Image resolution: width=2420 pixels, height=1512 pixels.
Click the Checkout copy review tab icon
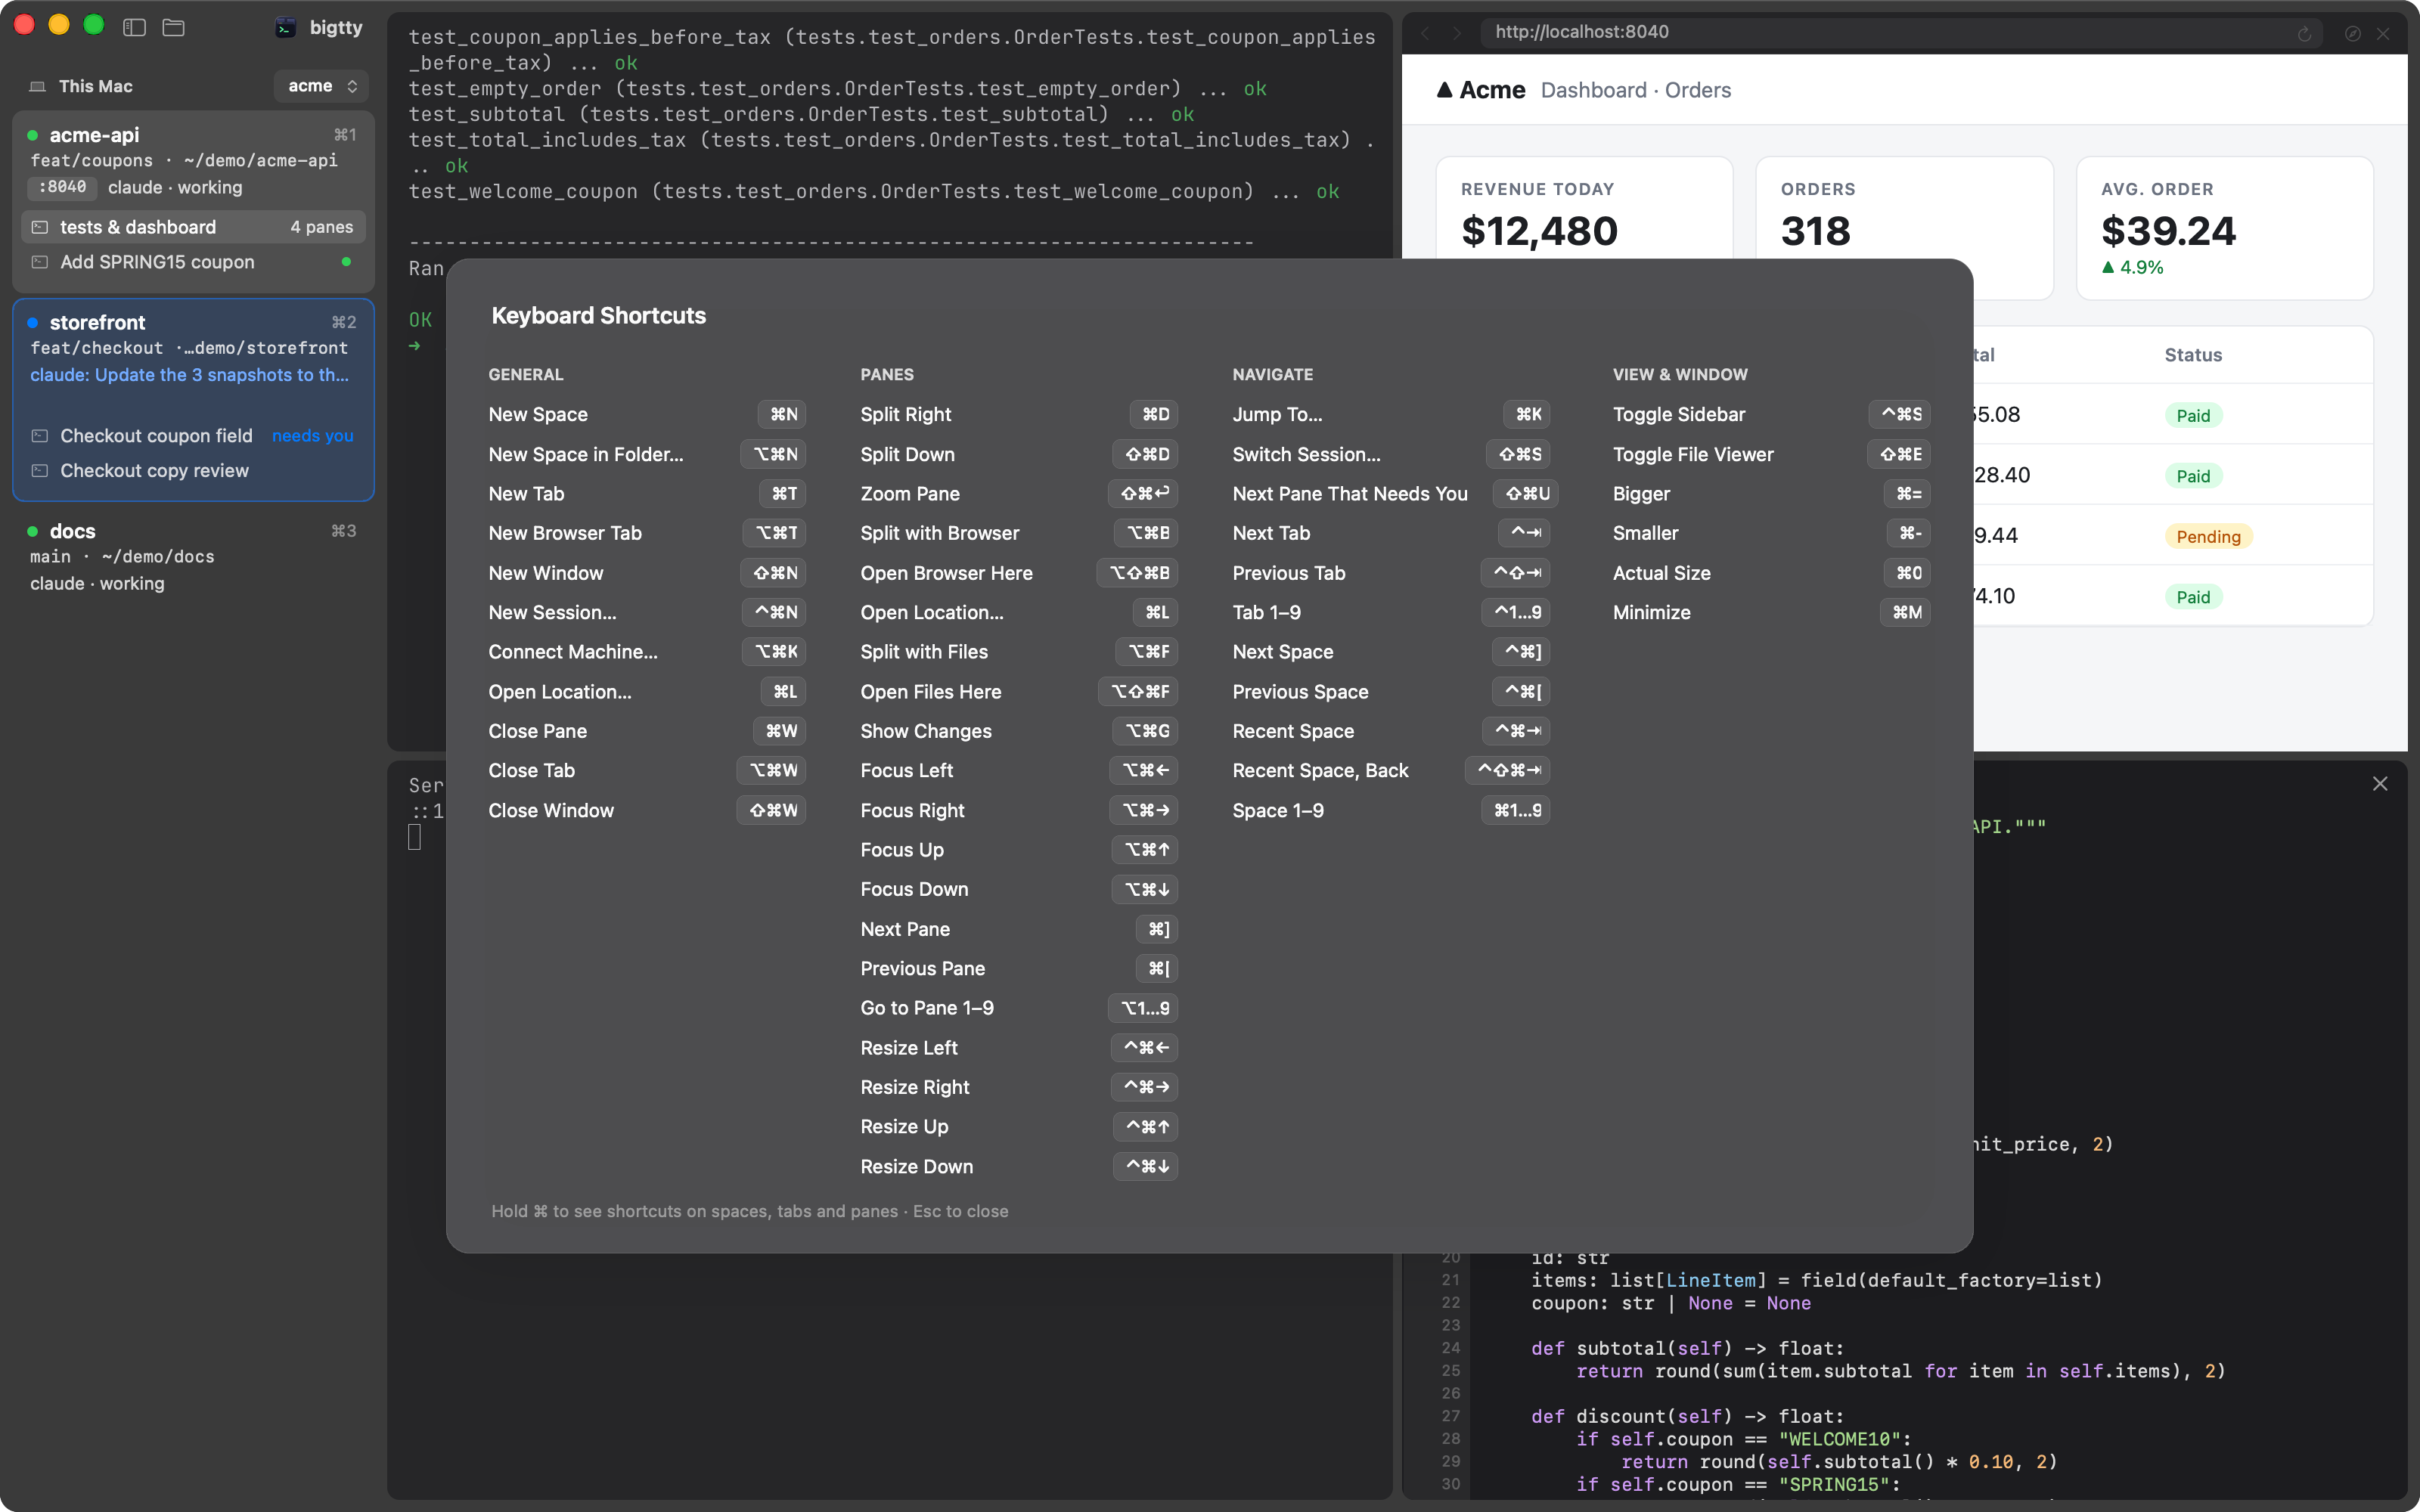click(40, 471)
